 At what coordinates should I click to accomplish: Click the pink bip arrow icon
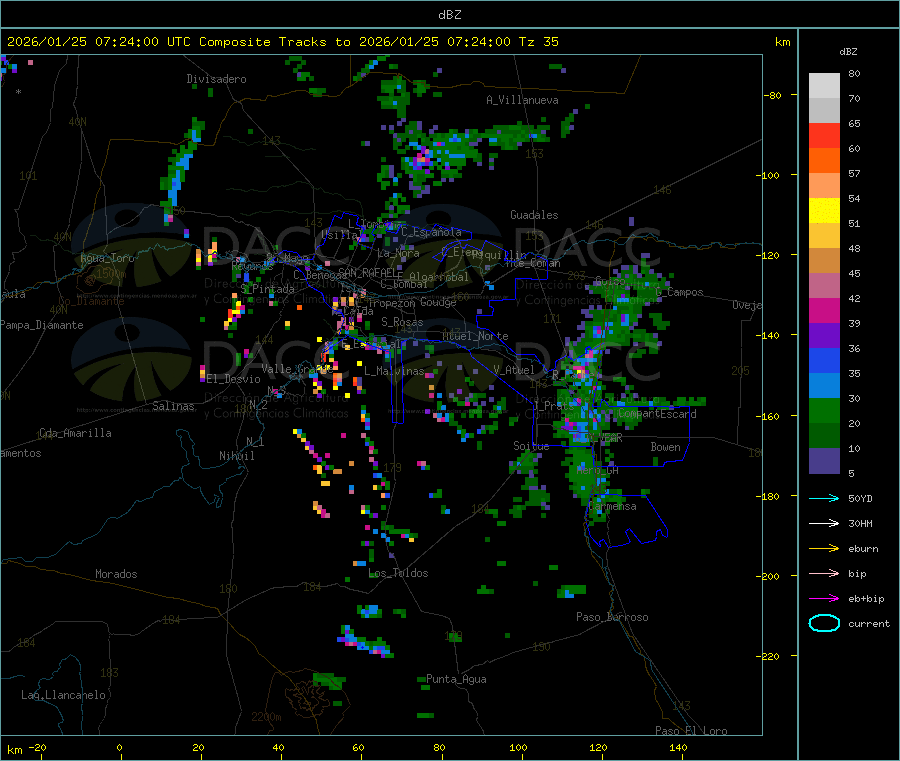click(x=824, y=573)
